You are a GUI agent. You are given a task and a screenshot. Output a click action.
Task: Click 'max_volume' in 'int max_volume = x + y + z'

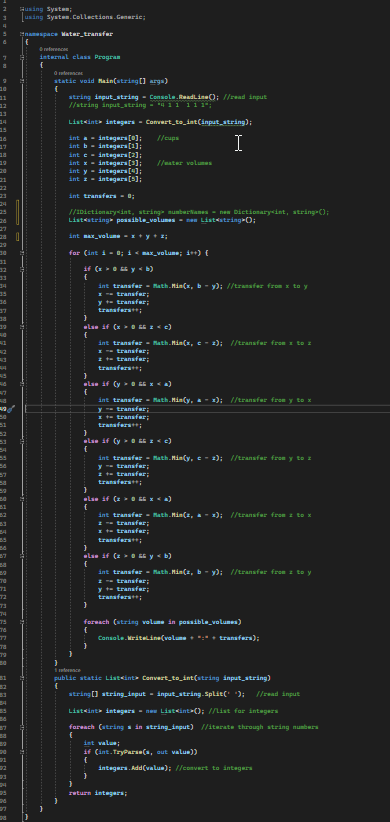(x=102, y=236)
